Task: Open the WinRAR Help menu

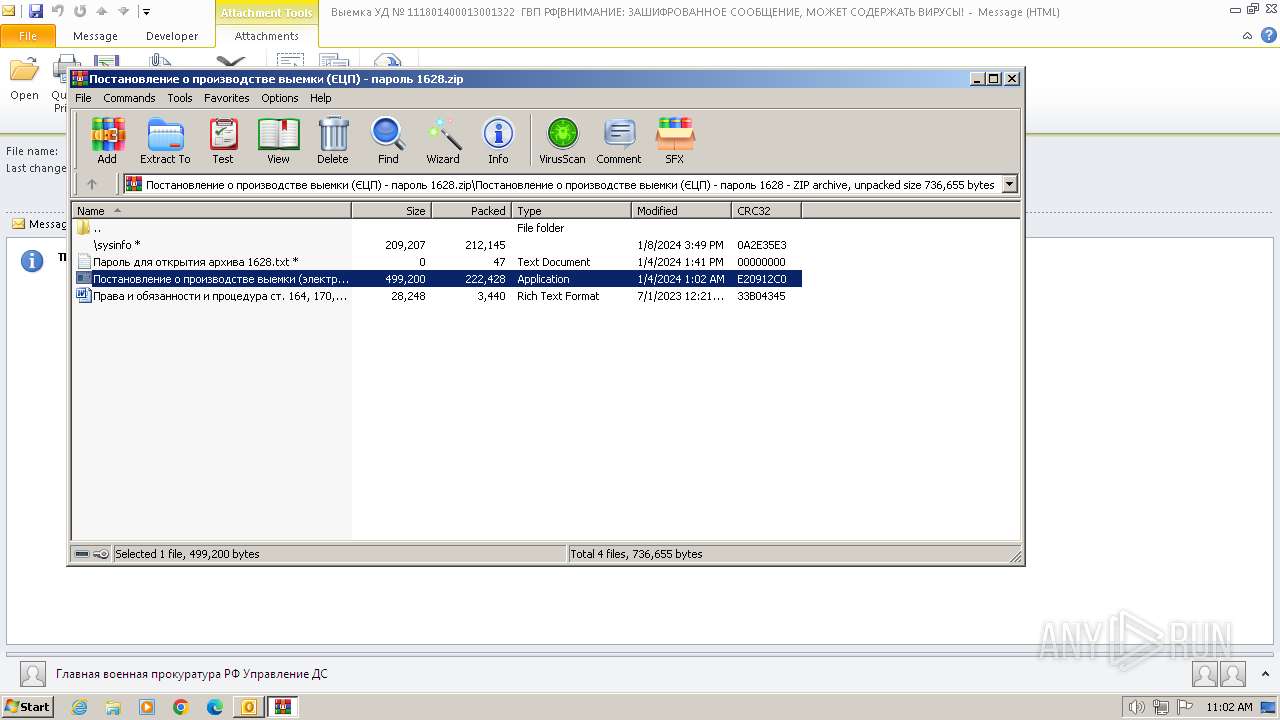Action: coord(320,98)
